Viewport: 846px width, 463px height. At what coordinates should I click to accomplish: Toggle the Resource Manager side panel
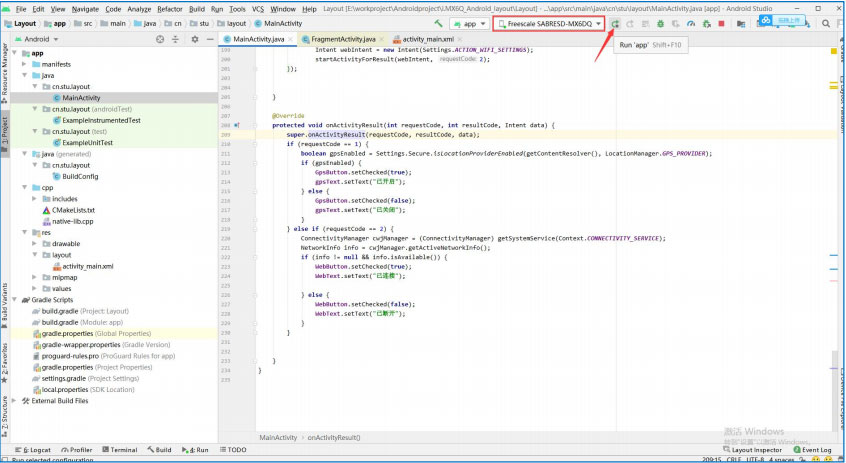tap(4, 73)
